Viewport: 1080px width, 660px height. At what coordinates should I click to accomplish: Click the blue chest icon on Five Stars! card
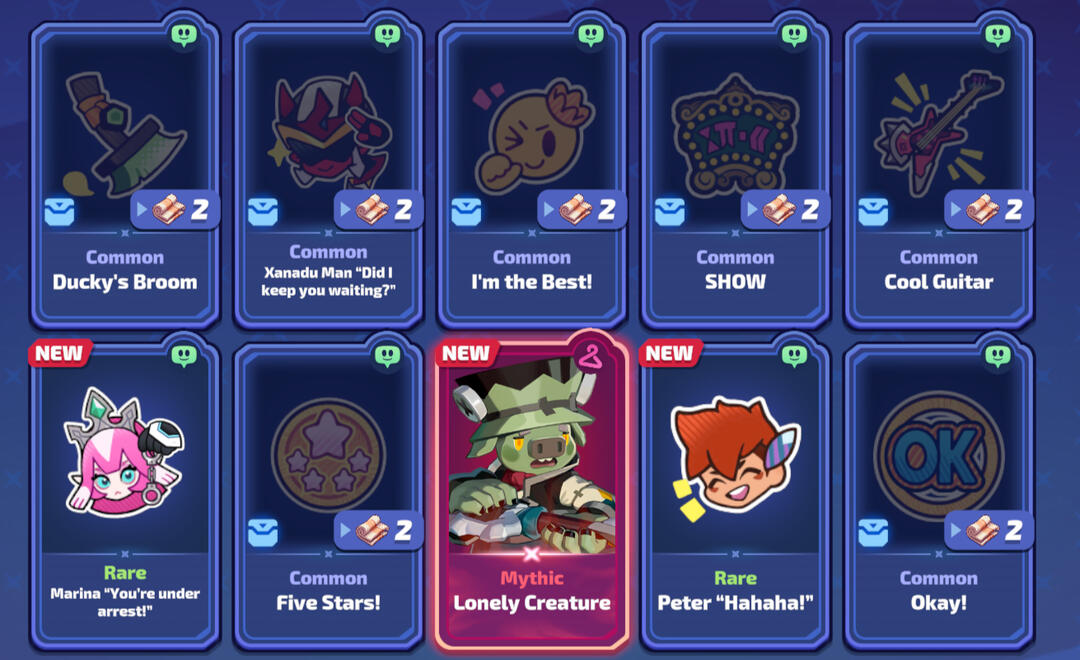[263, 533]
